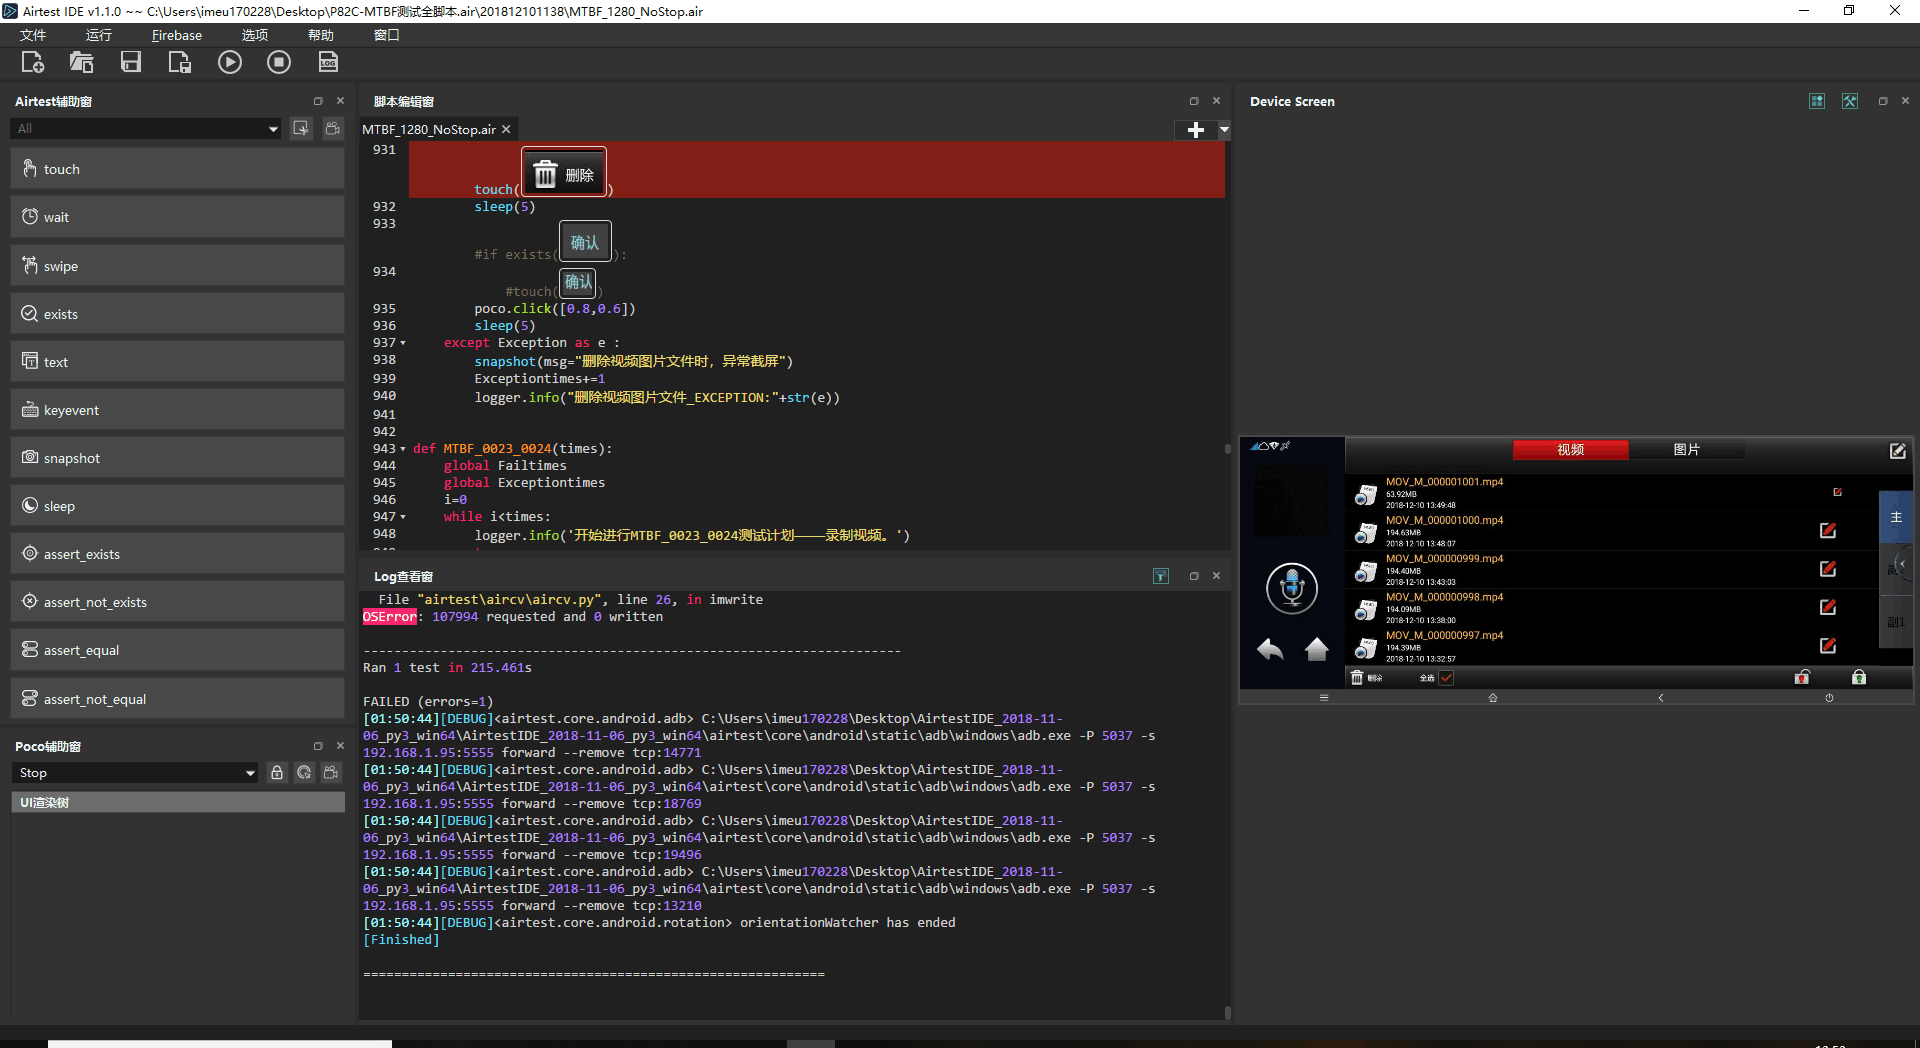Open the All filter dropdown in Airtest helper
The width and height of the screenshot is (1920, 1048).
(x=146, y=128)
